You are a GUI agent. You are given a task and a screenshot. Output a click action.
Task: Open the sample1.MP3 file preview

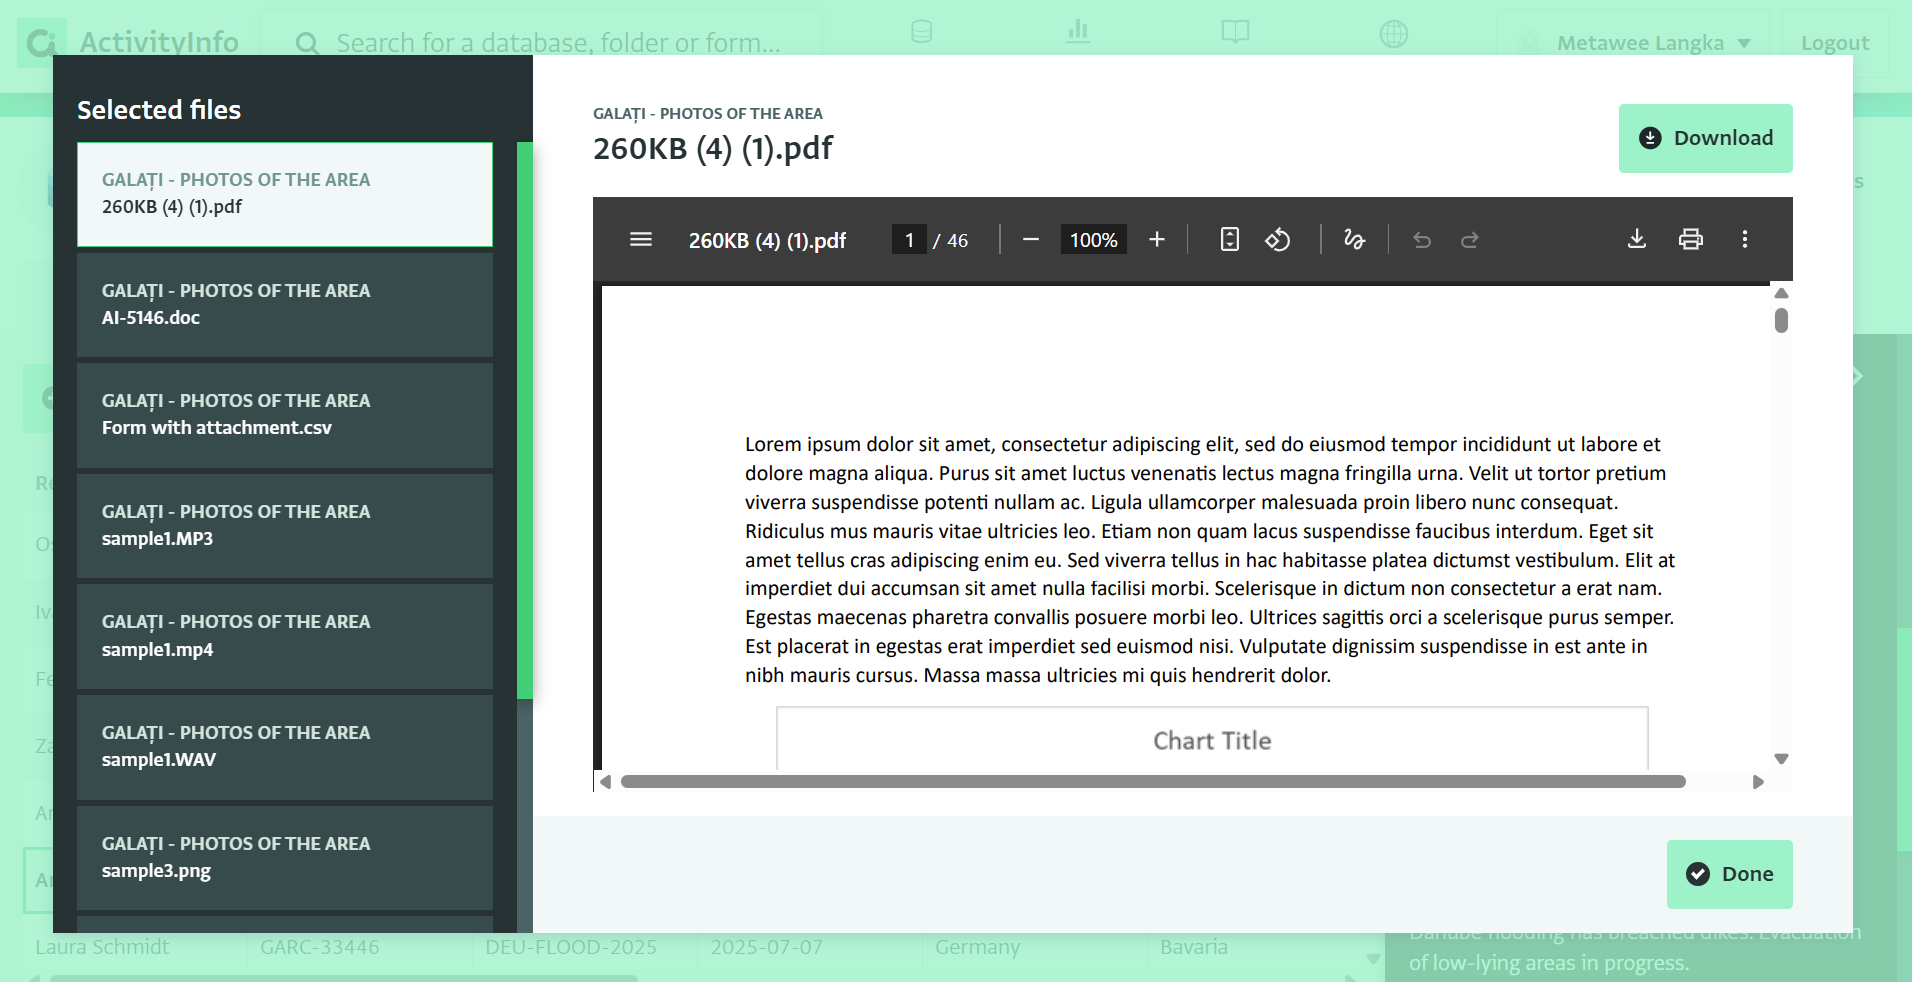285,526
